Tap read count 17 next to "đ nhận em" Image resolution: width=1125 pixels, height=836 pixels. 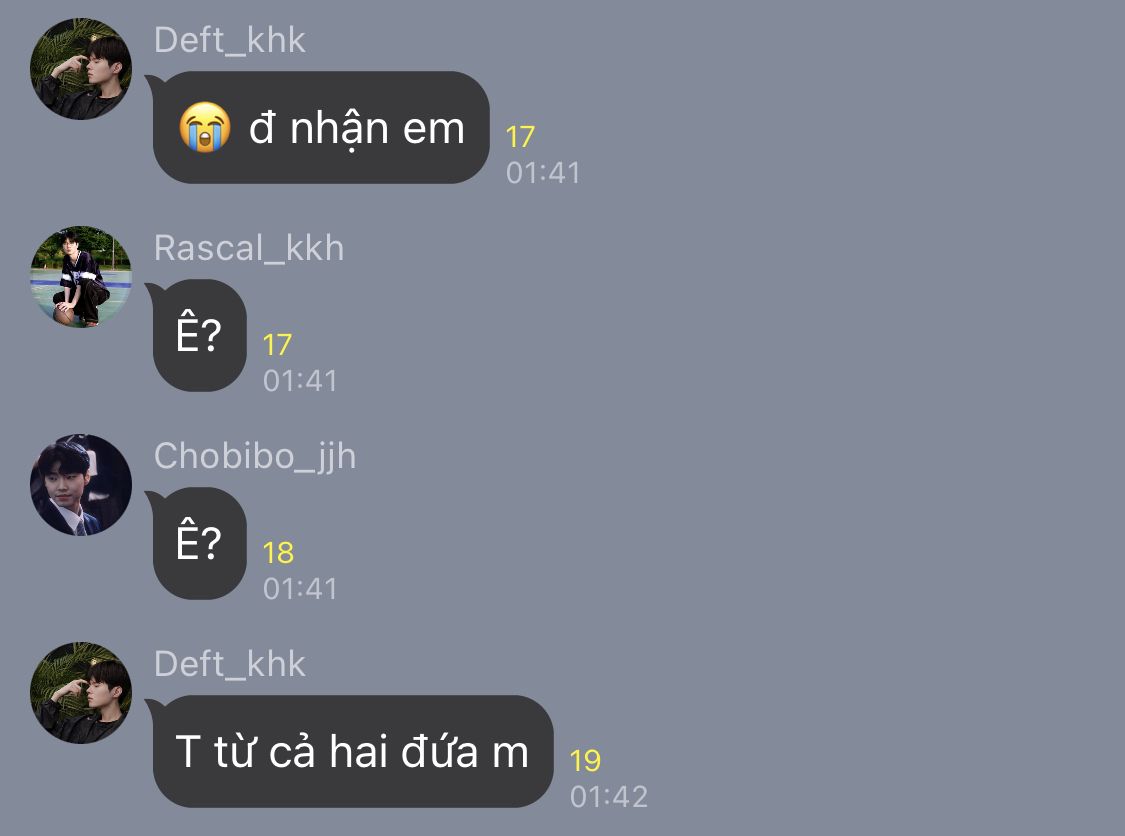(520, 136)
